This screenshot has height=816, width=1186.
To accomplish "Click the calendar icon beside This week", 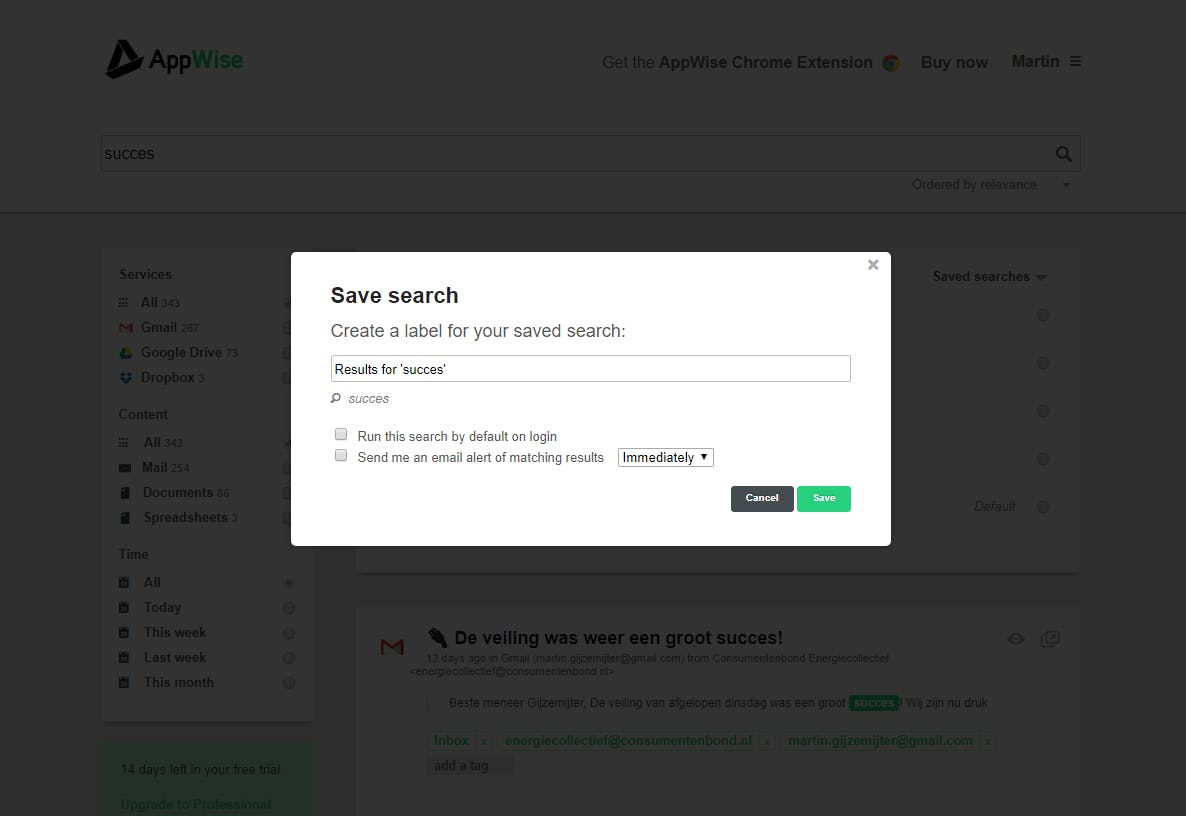I will pos(124,632).
